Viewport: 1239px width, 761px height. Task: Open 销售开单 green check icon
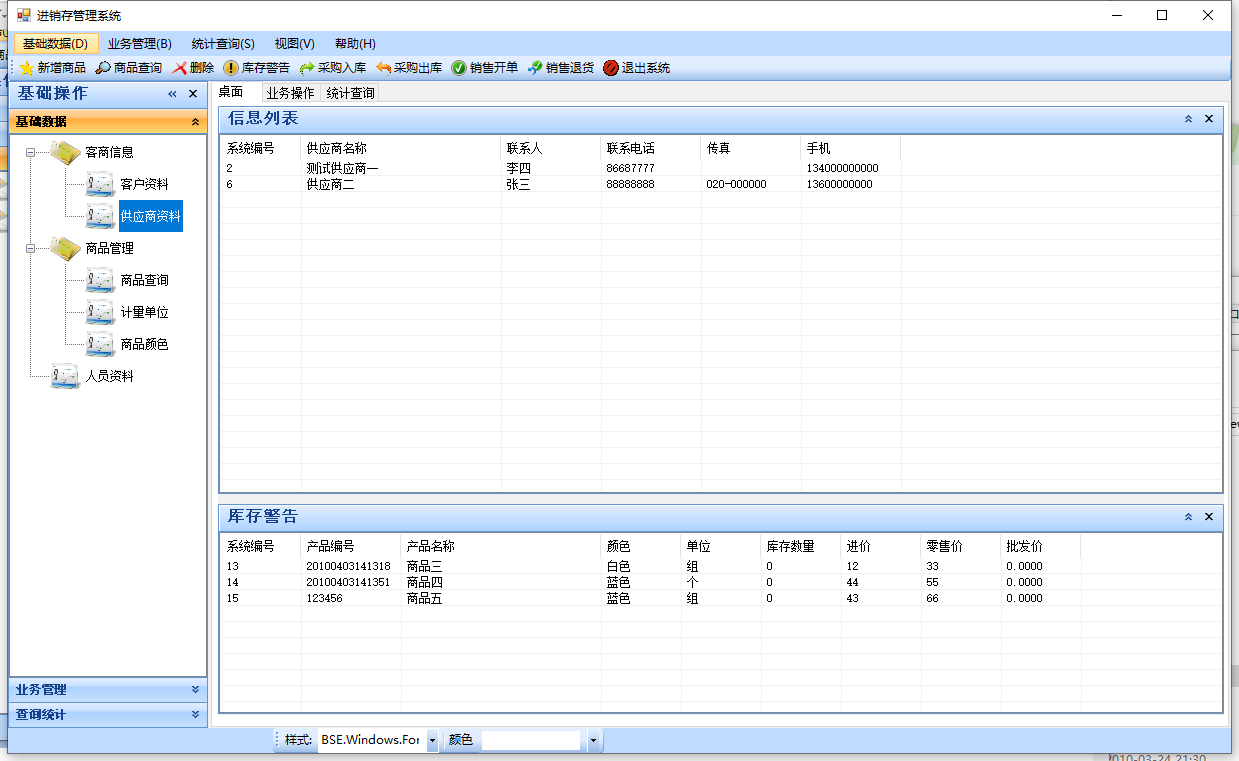pos(459,68)
